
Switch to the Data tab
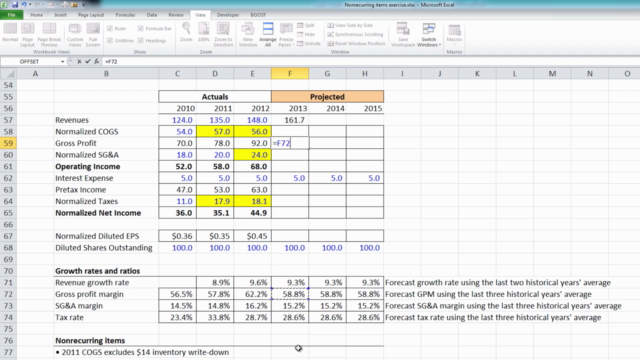152,15
